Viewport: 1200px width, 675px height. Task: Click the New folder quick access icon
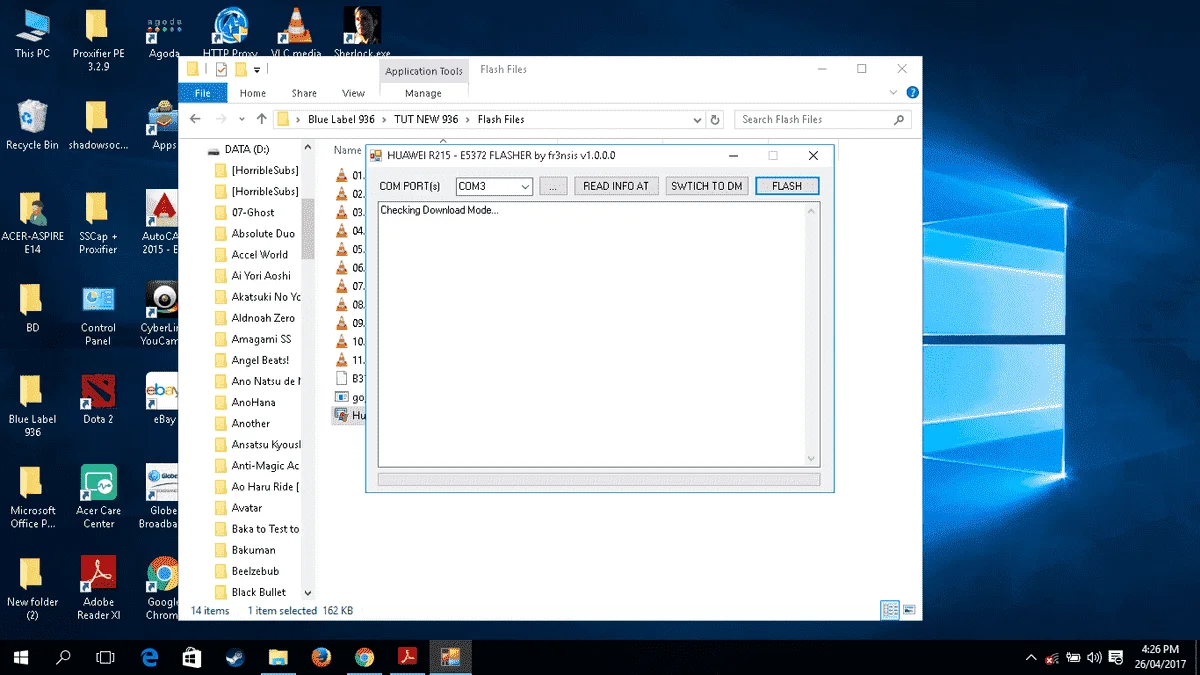coord(240,69)
